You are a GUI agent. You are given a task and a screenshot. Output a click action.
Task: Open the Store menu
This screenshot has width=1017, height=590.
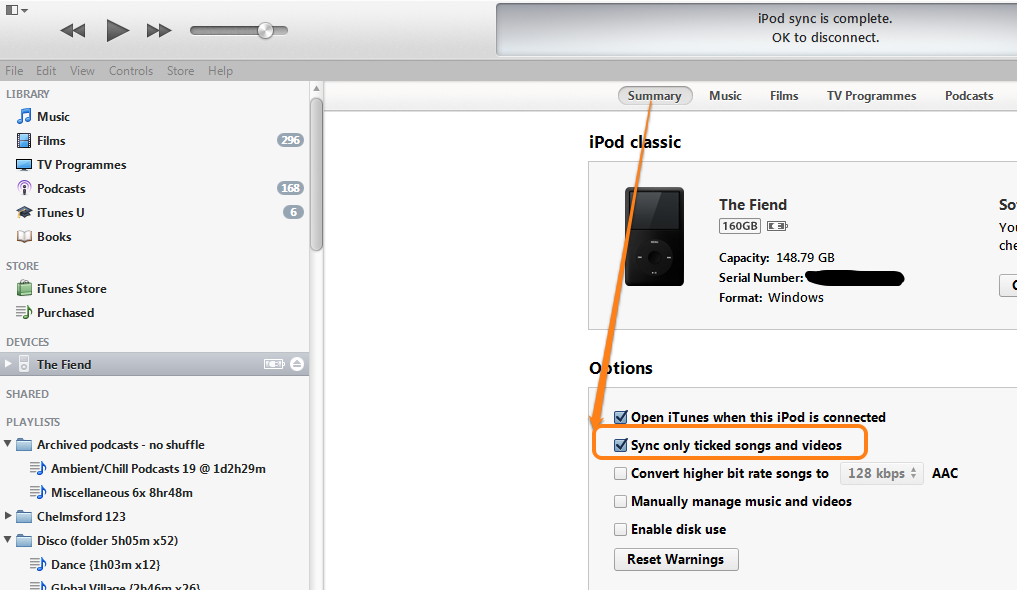tap(180, 71)
